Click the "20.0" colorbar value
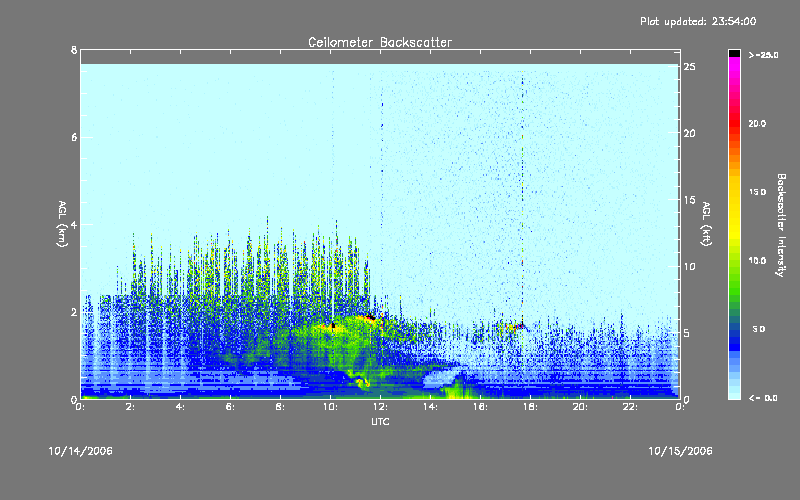 click(x=757, y=123)
